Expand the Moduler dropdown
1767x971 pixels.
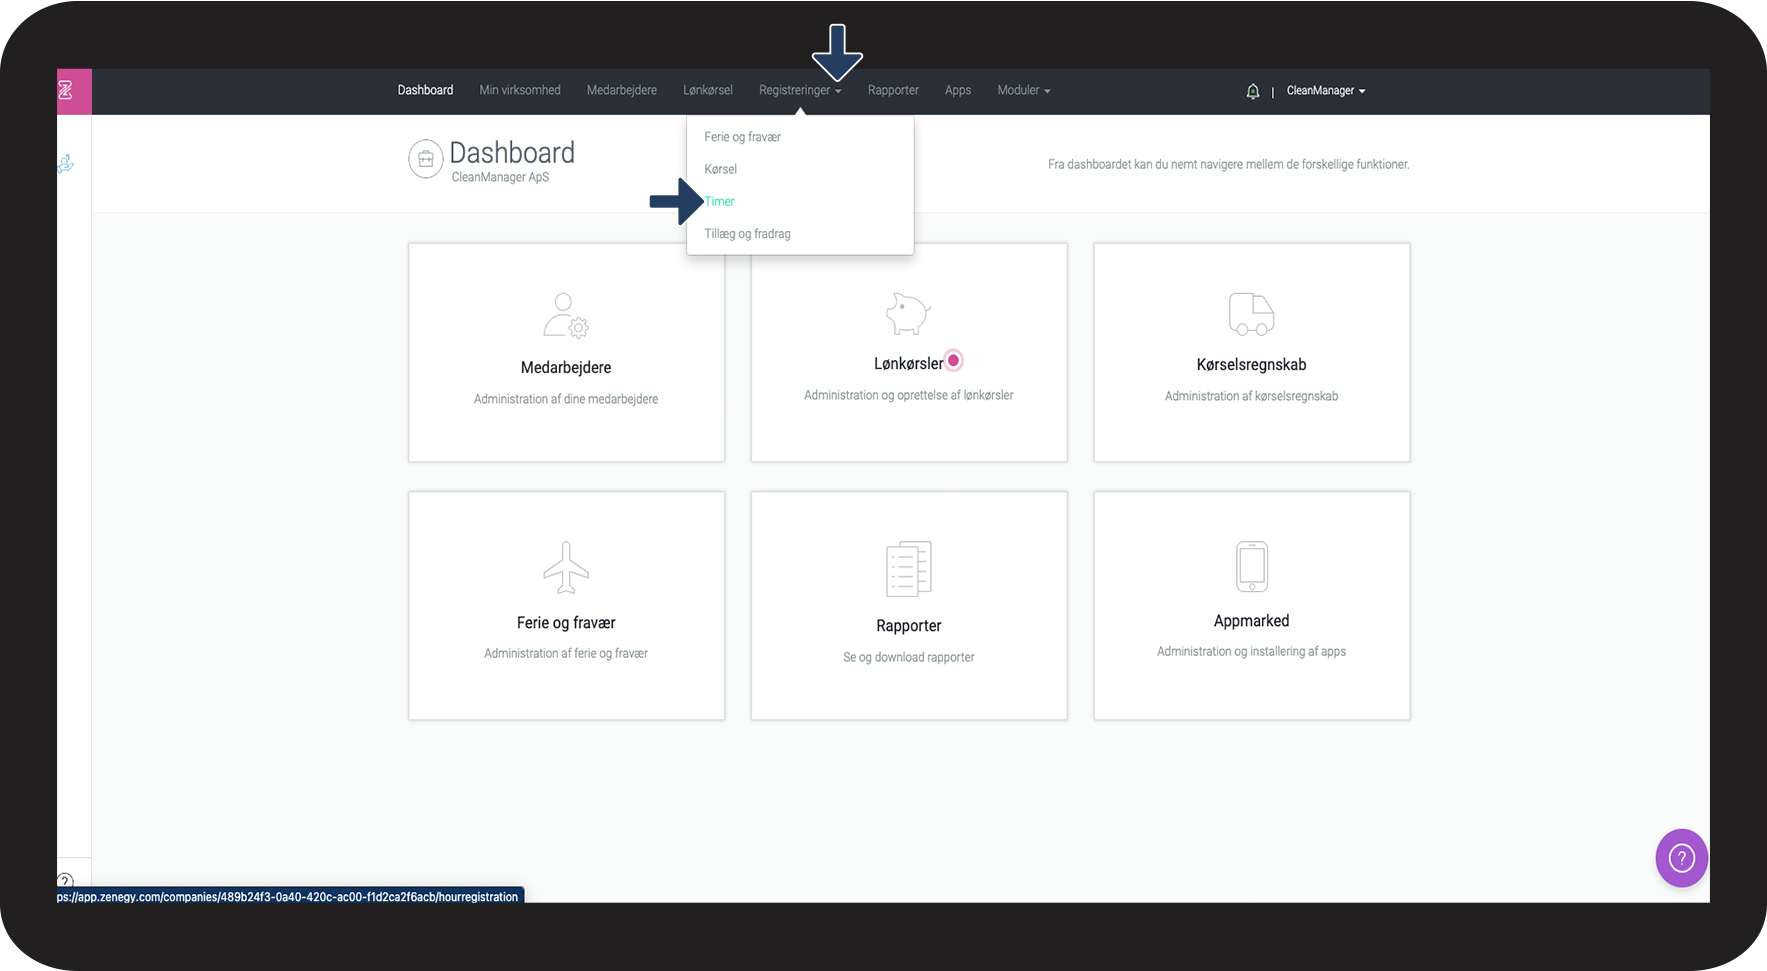[1024, 91]
